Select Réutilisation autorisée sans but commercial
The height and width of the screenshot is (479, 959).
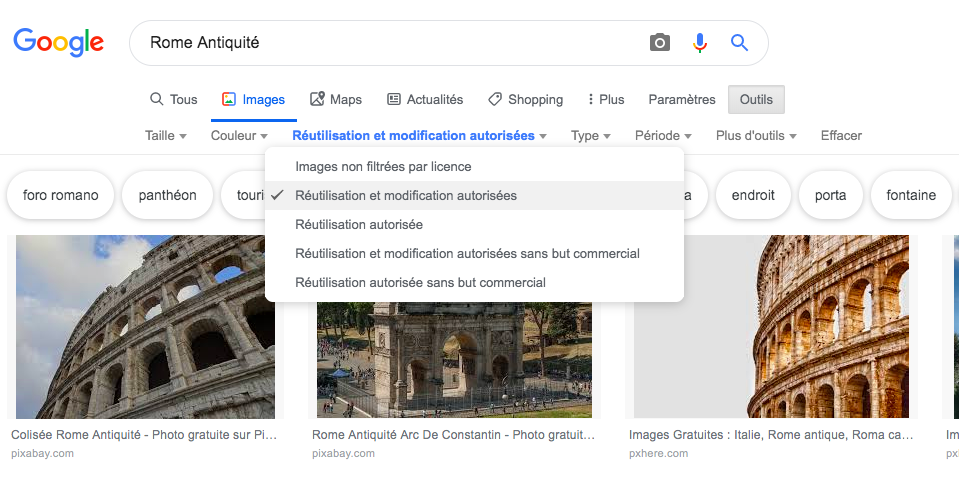pos(420,282)
